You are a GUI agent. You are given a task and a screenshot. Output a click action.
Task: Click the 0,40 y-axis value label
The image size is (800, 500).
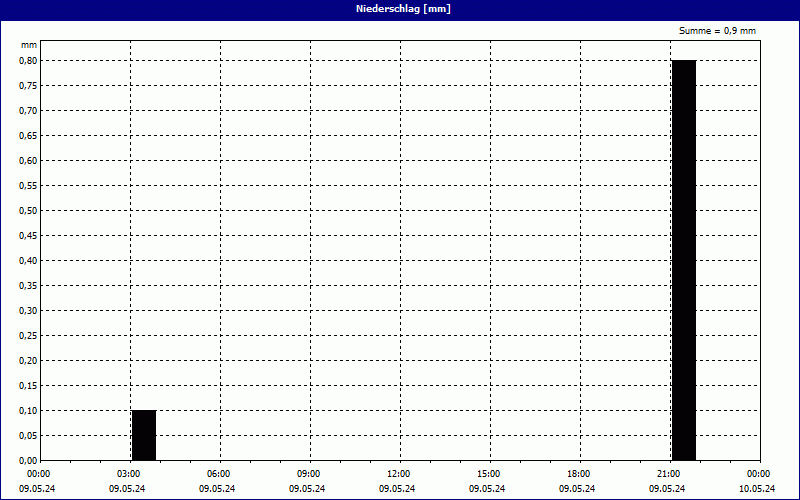click(27, 260)
